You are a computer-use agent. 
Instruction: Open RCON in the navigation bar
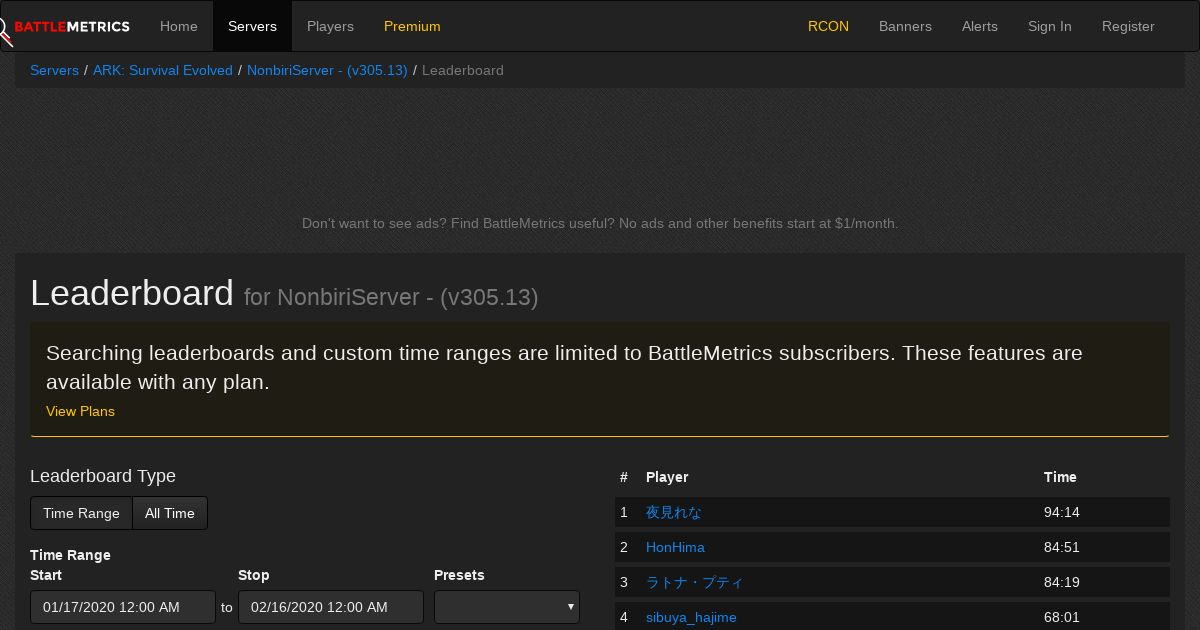tap(828, 26)
